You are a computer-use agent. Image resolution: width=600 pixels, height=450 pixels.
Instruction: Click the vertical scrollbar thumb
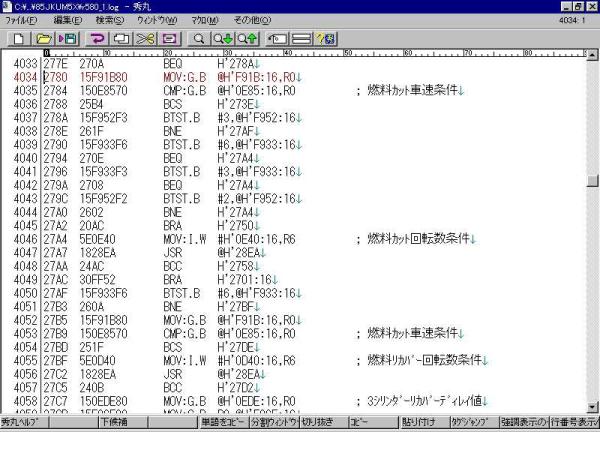coord(592,180)
